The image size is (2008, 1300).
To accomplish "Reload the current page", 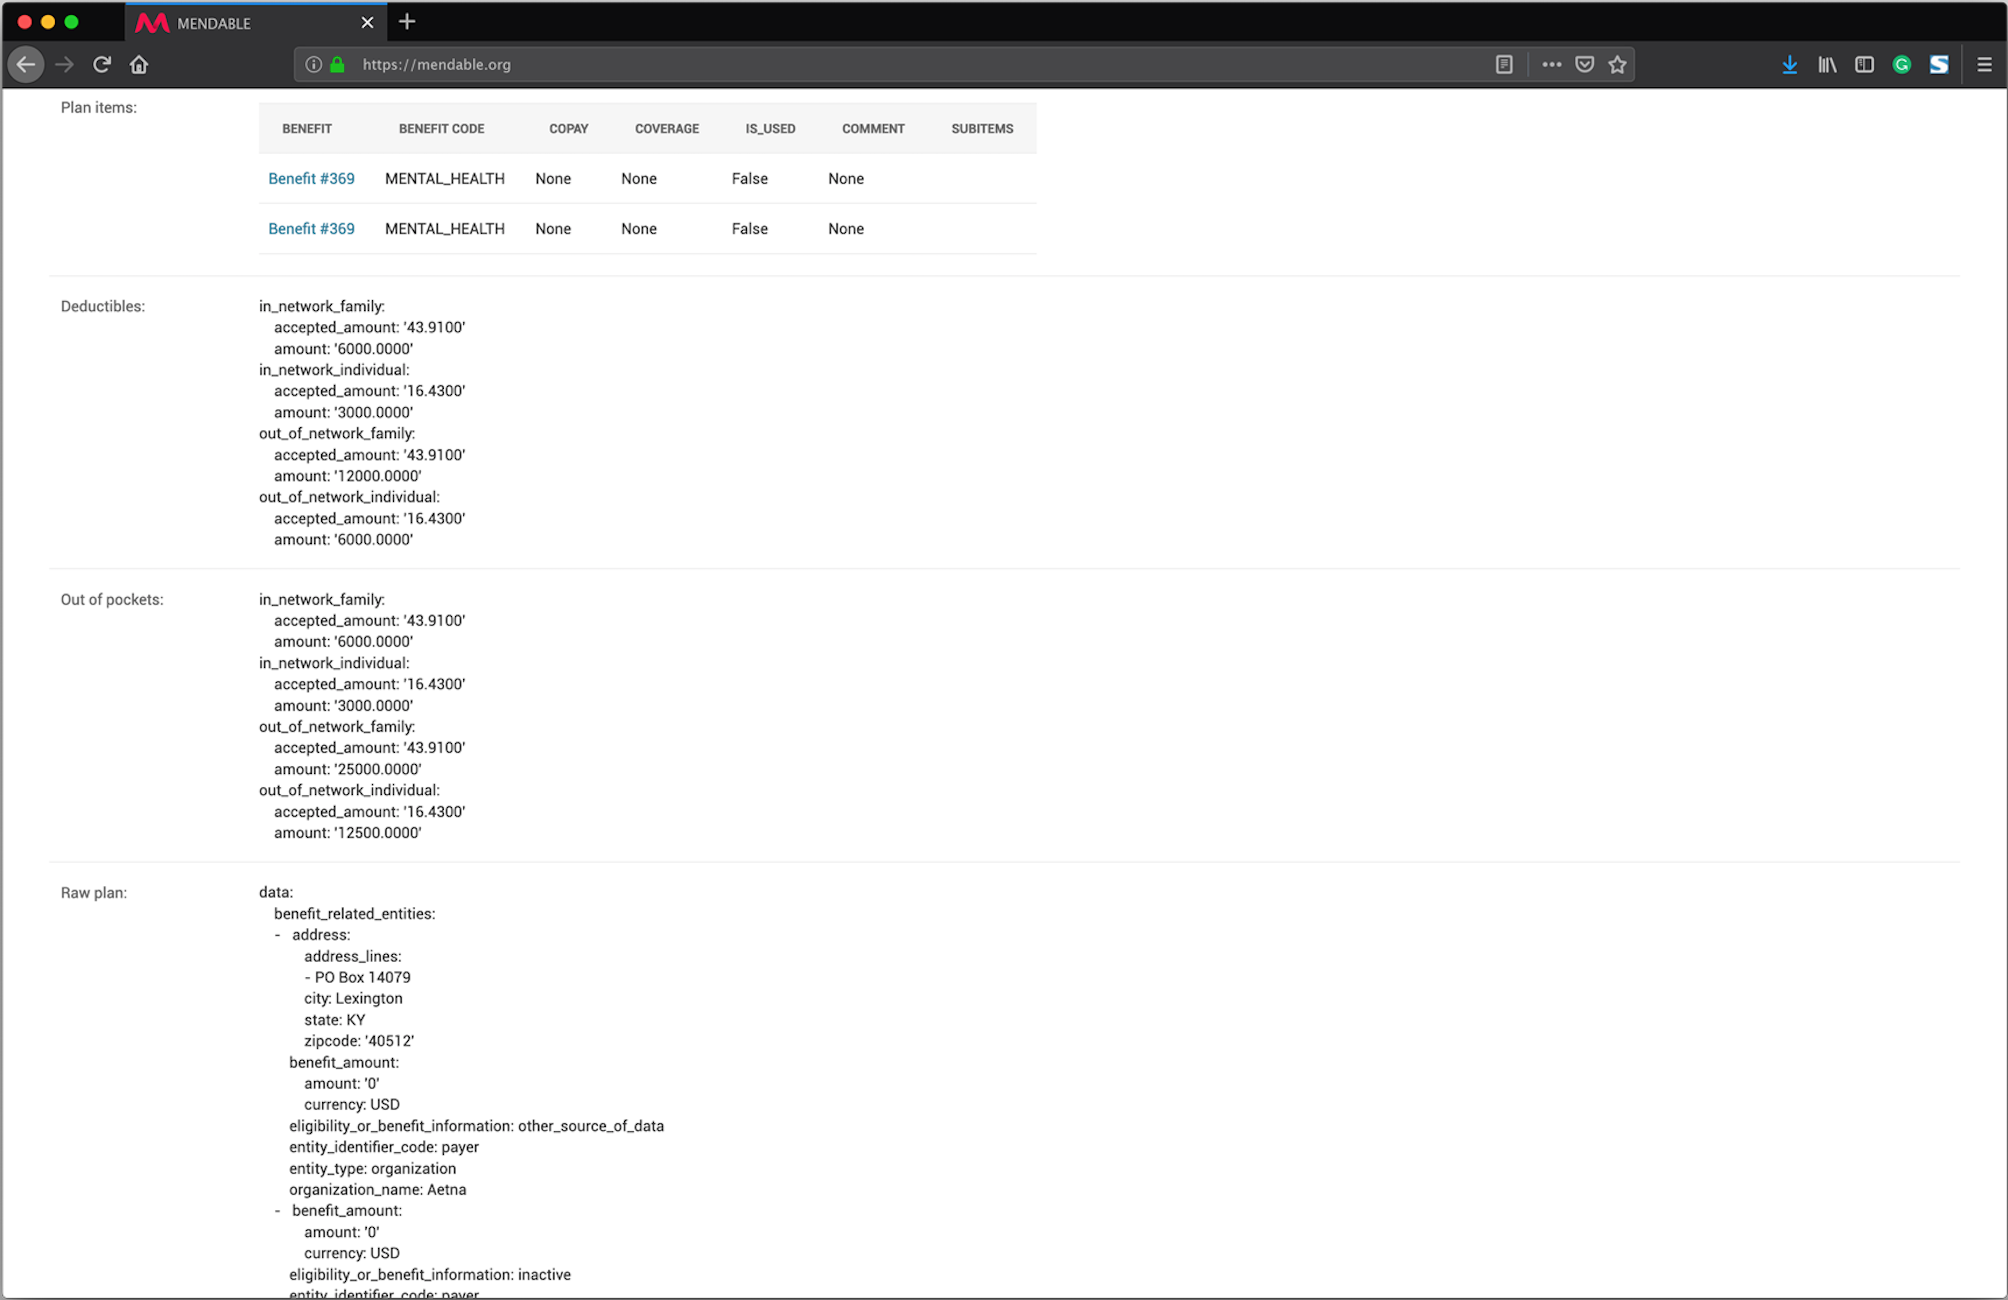I will pos(102,65).
